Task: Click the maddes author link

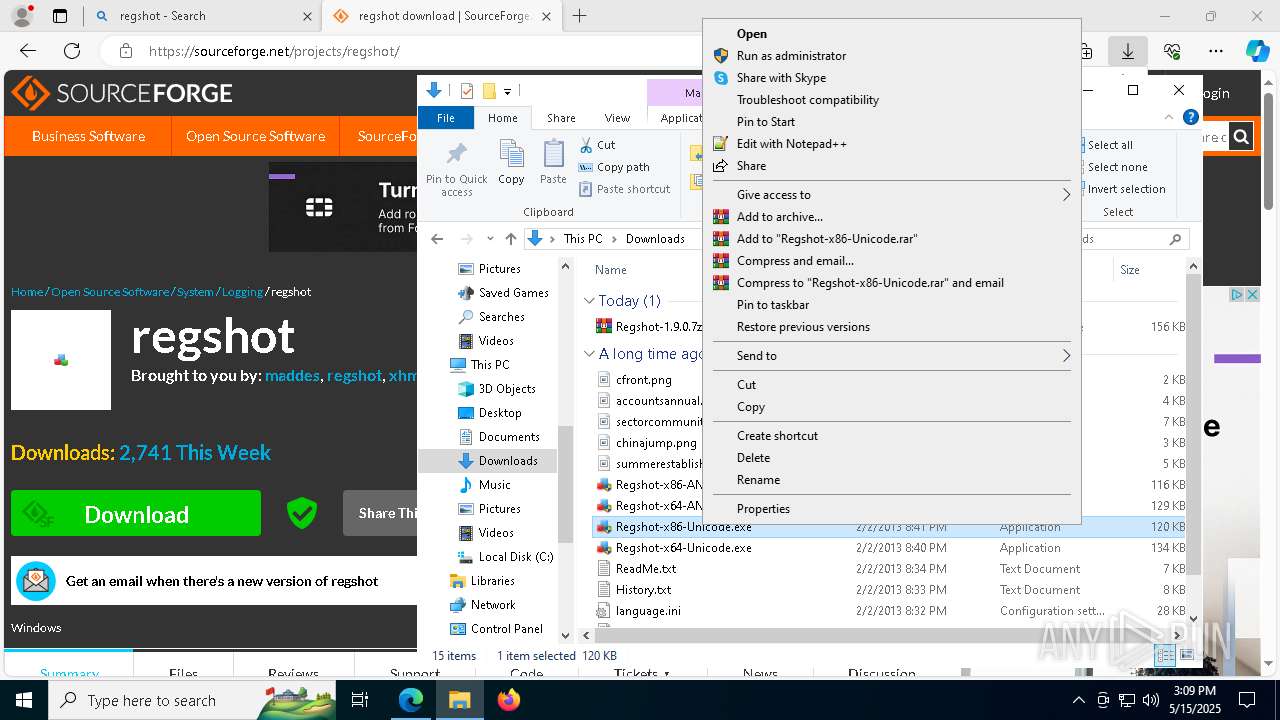Action: (x=292, y=376)
